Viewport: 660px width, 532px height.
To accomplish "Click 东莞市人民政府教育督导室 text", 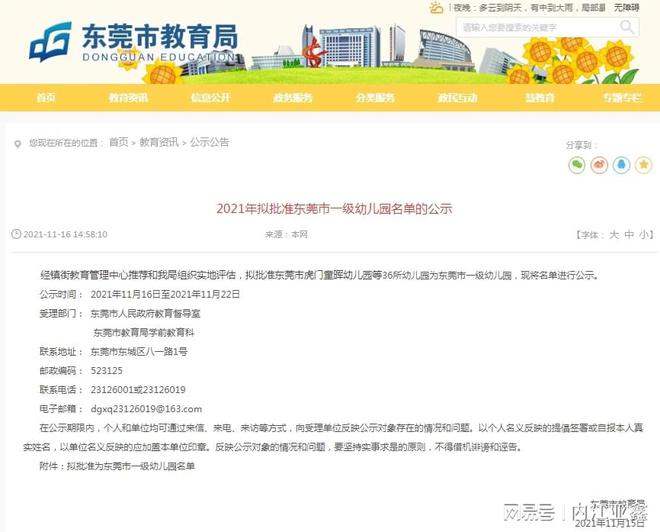I will (x=146, y=314).
